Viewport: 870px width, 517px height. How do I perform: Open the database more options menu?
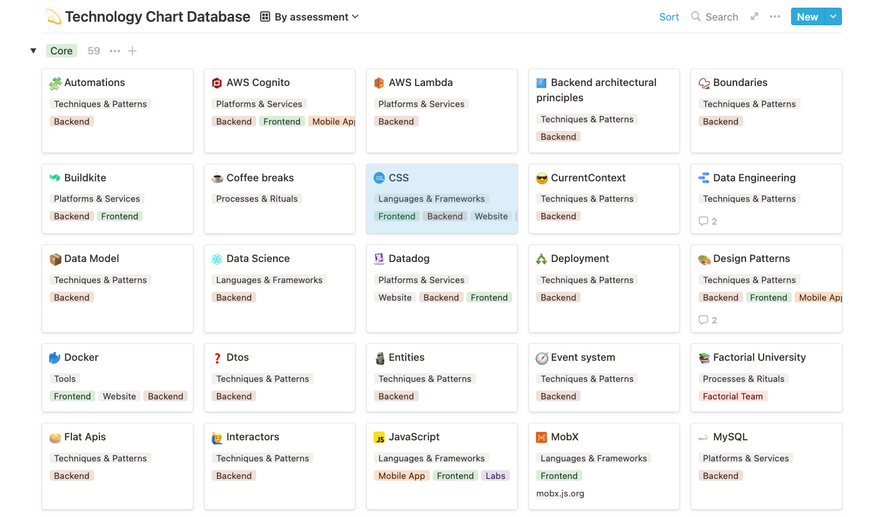tap(775, 17)
